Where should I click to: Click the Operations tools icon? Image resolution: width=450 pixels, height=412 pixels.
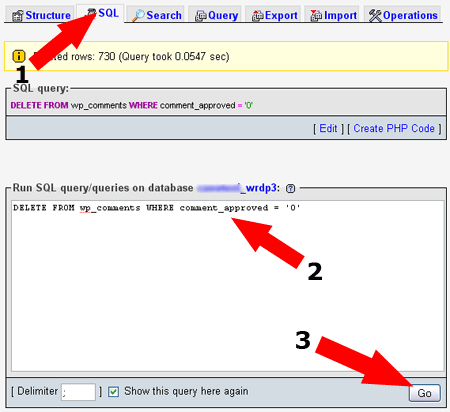click(x=375, y=16)
